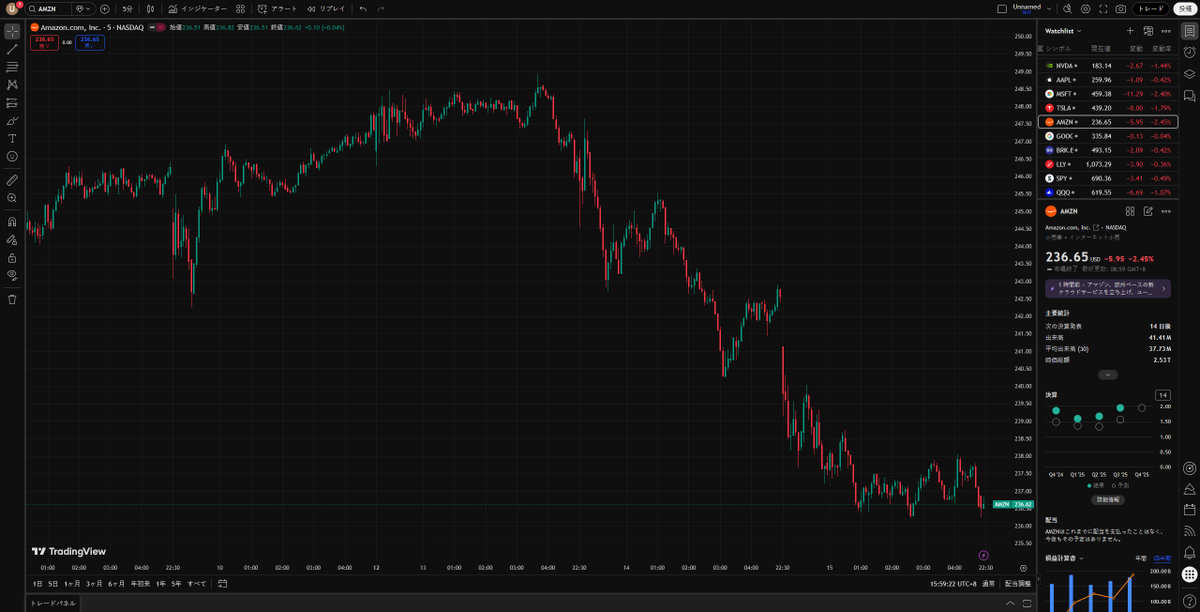
Task: Open go to date calendar icon
Action: pyautogui.click(x=222, y=583)
